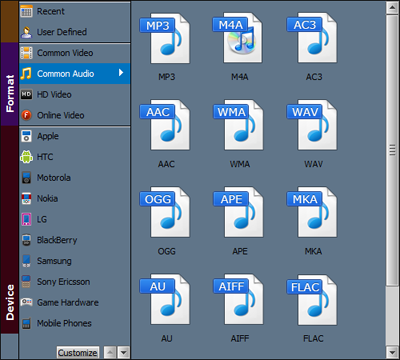
Task: Select the Samsung device category
Action: (x=75, y=261)
